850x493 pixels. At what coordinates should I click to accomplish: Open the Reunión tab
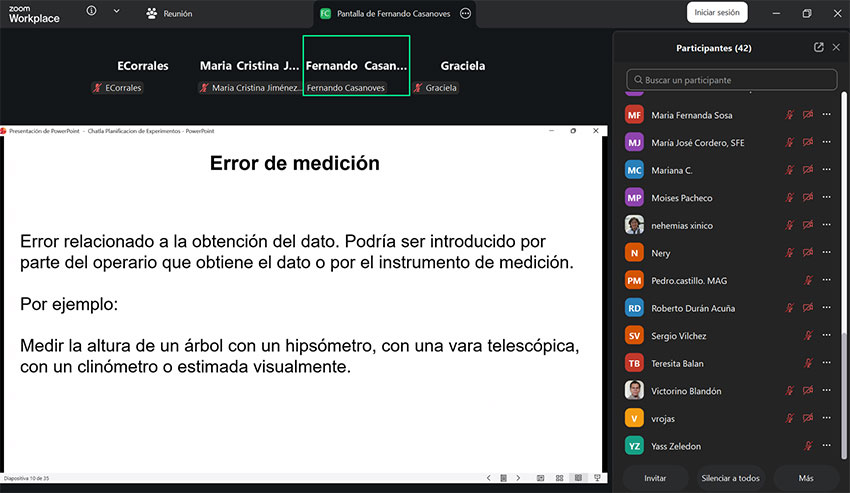(x=169, y=14)
